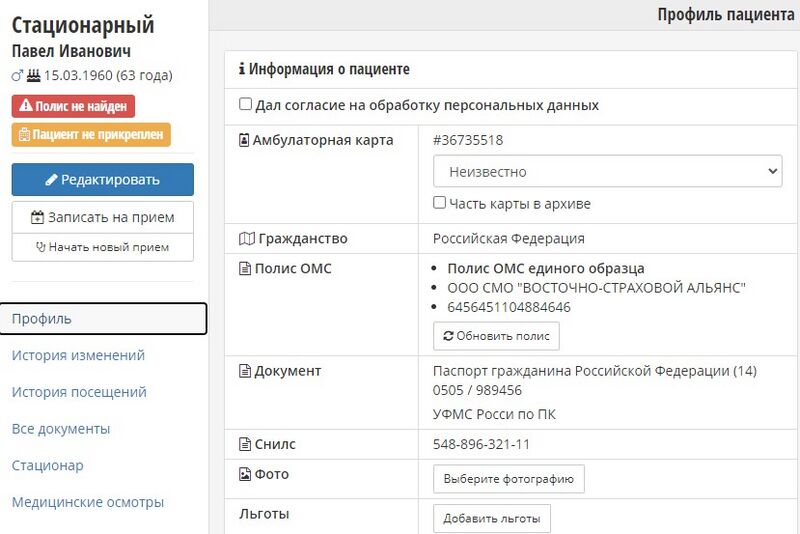Click ambulatory card number #36735518
Screen dimensions: 800x534
pyautogui.click(x=468, y=140)
